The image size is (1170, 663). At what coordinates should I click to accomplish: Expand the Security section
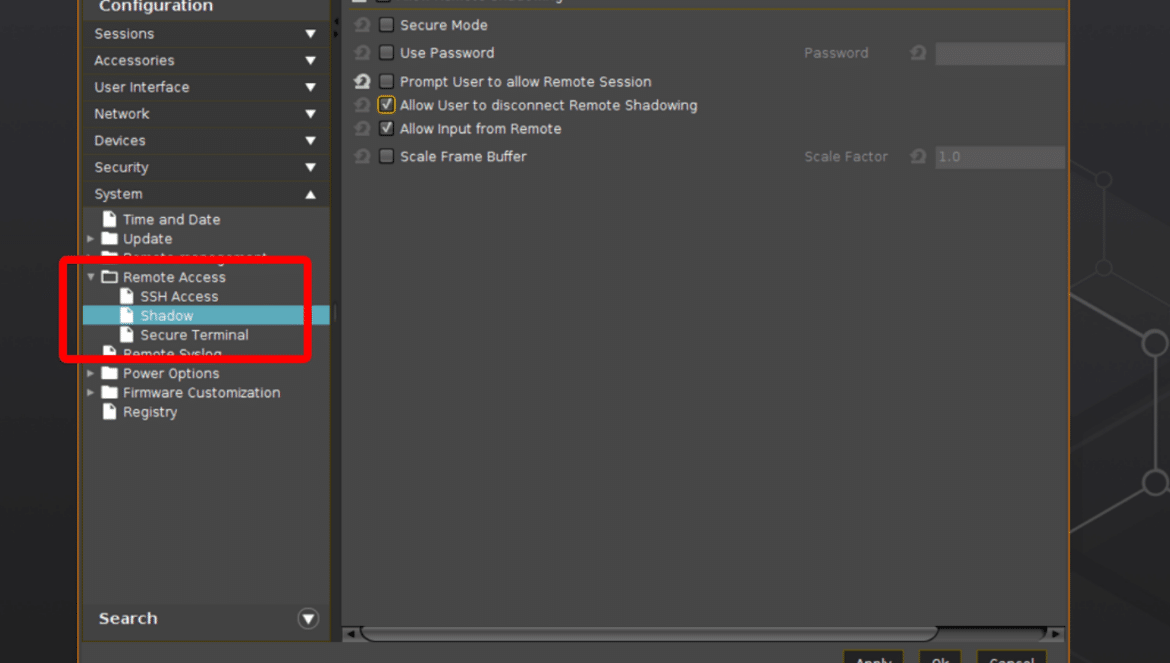click(x=310, y=168)
